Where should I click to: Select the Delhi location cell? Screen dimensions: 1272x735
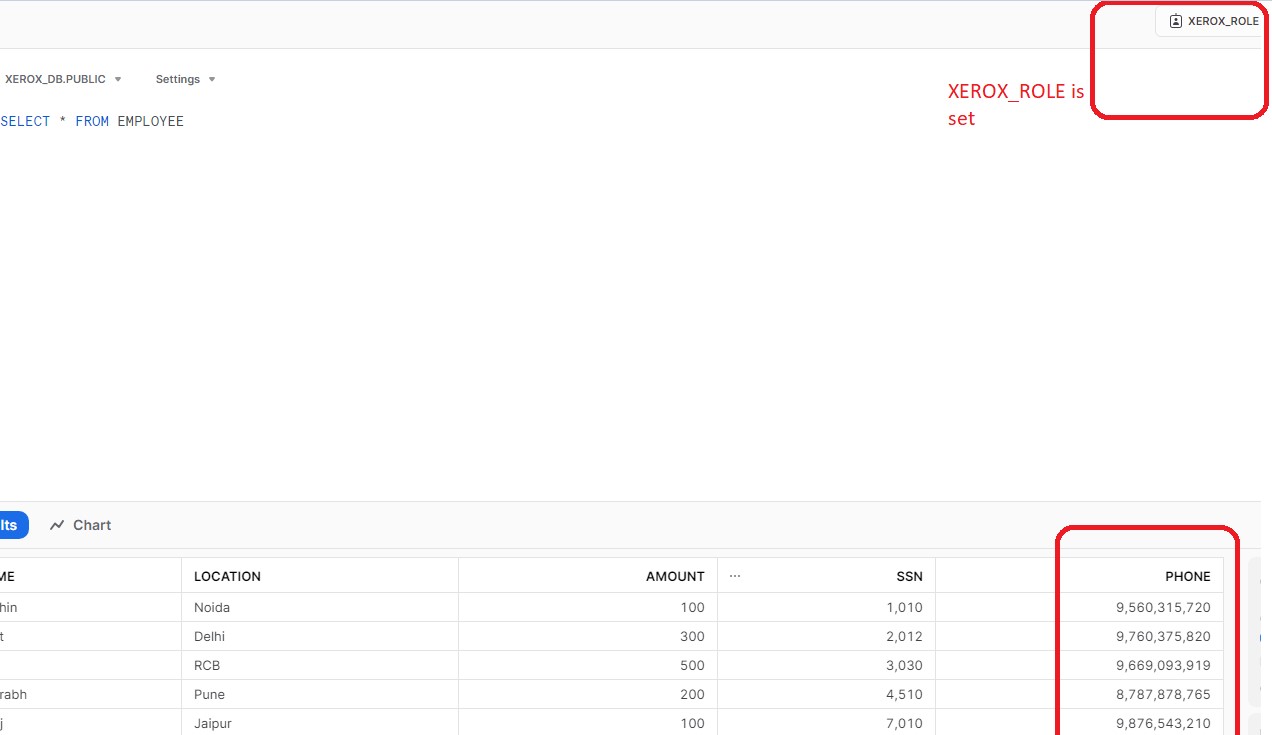pyautogui.click(x=210, y=636)
